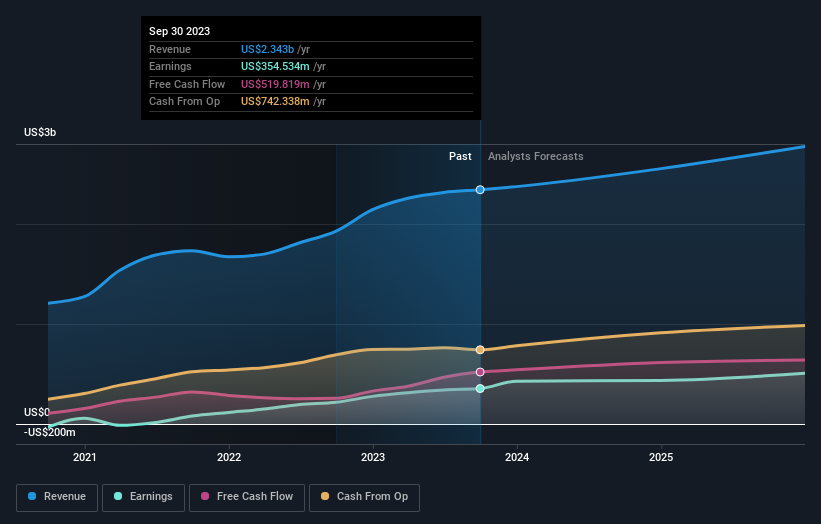821x524 pixels.
Task: Click the US$2.343b revenue value
Action: coord(267,49)
